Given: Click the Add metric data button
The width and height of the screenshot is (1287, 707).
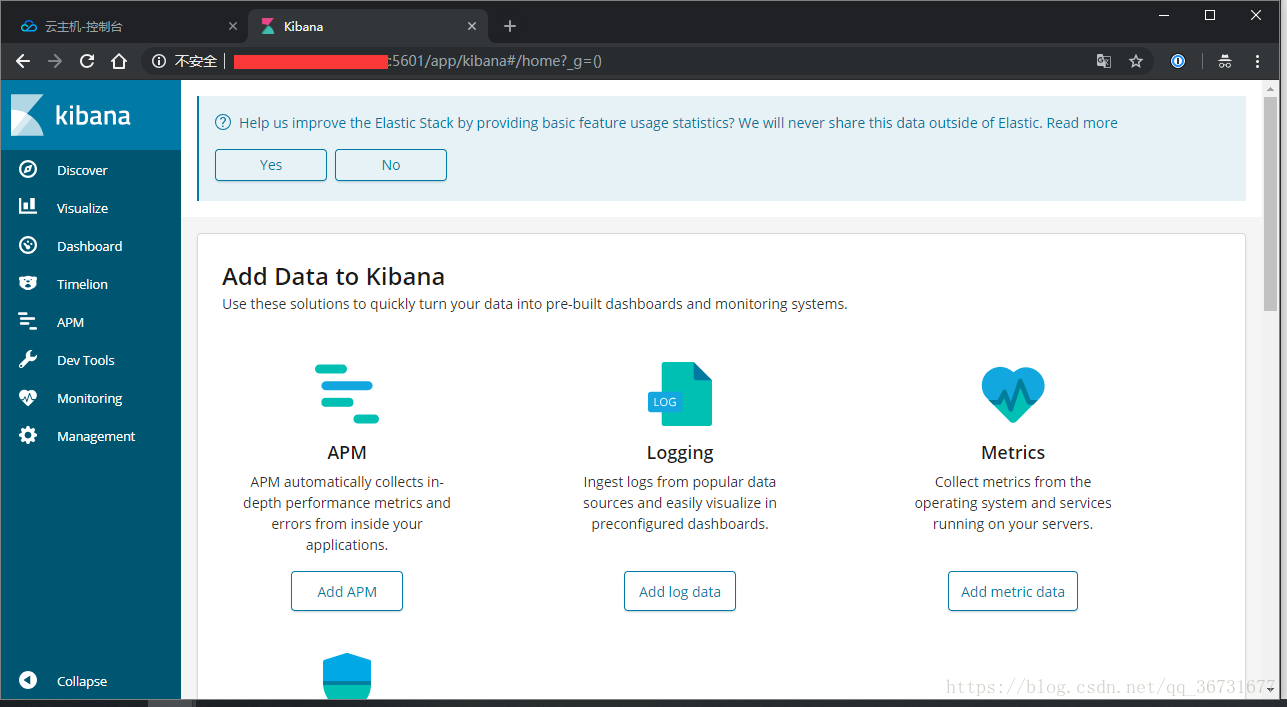Looking at the screenshot, I should tap(1013, 591).
